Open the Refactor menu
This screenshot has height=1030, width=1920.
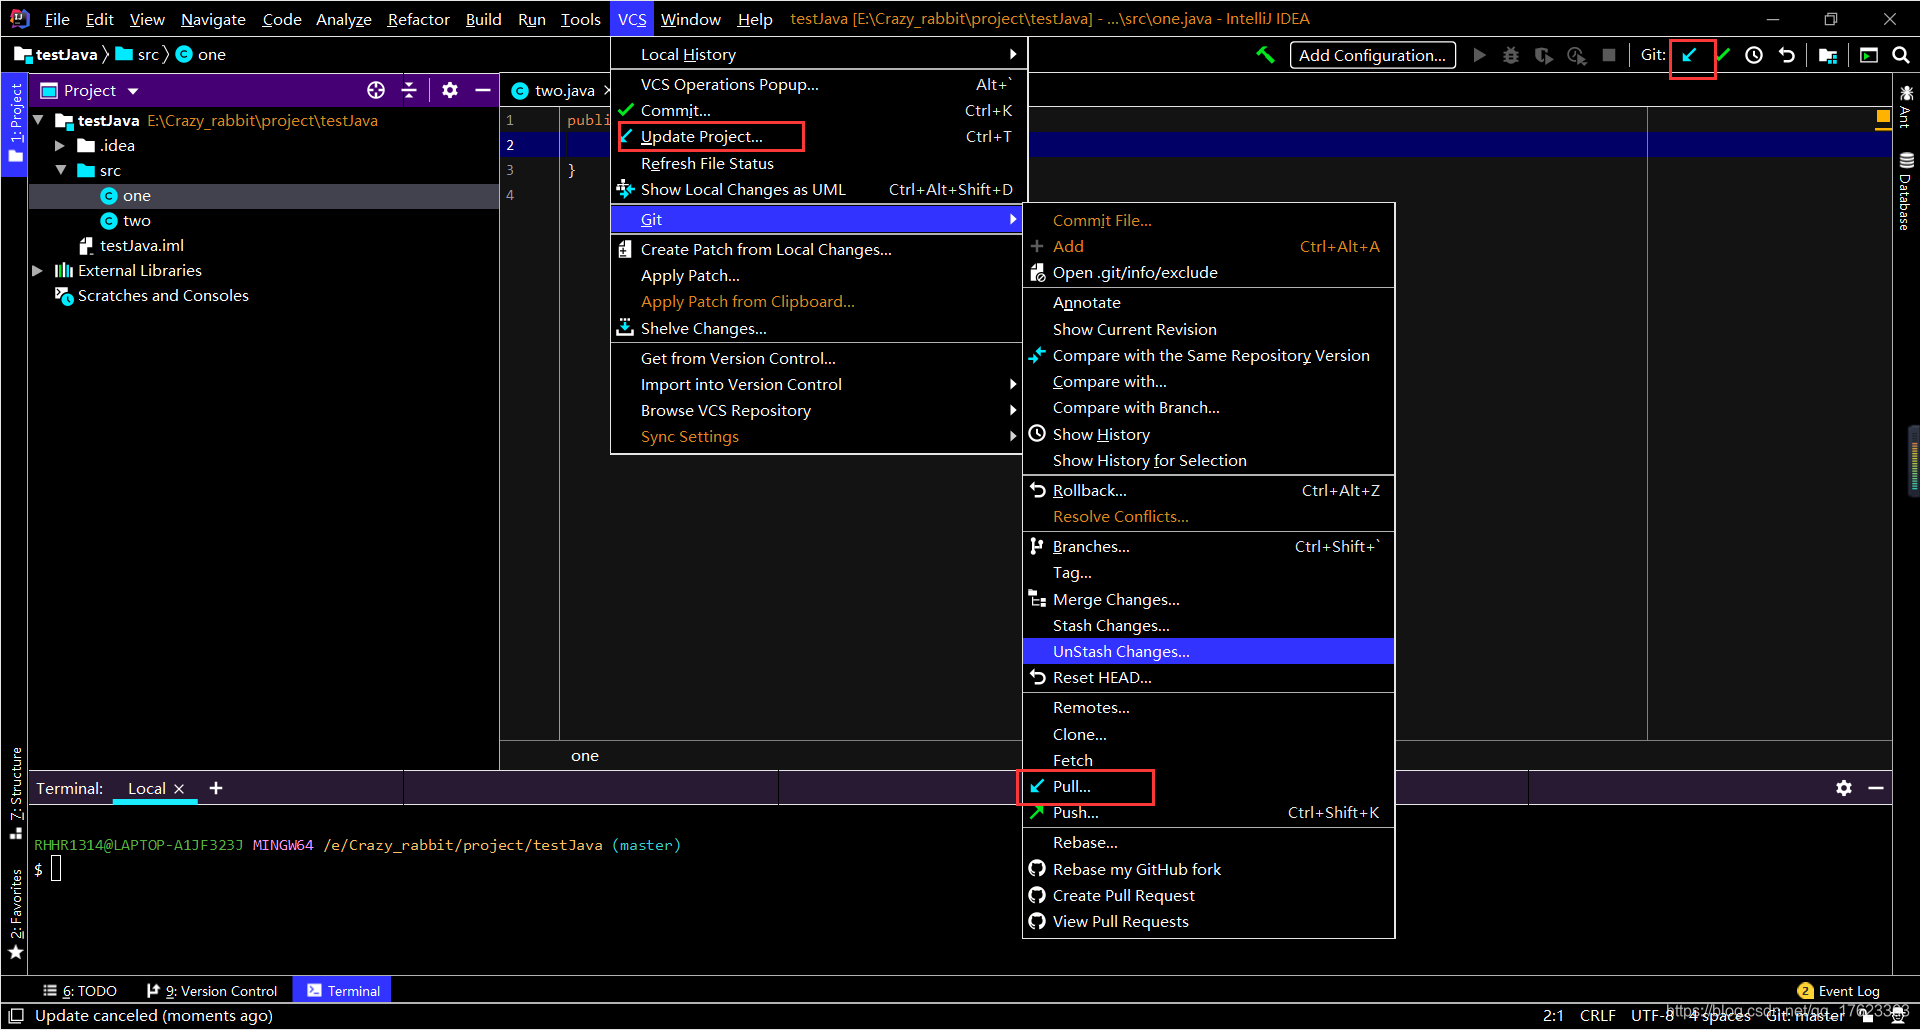[x=418, y=19]
